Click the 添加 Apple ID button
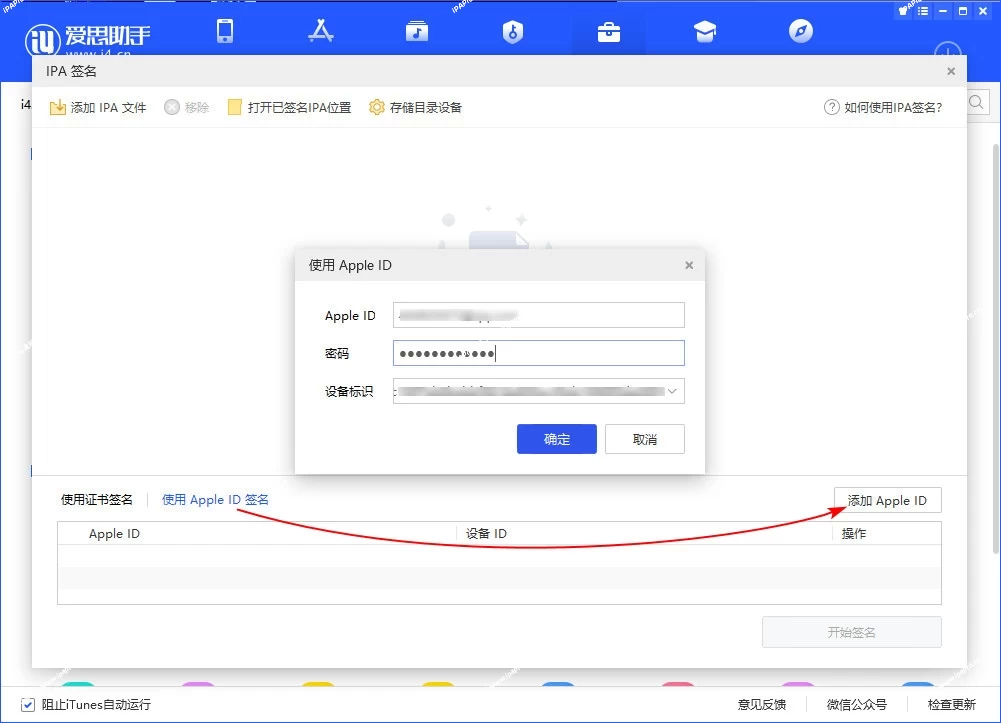This screenshot has height=723, width=1001. [x=887, y=499]
